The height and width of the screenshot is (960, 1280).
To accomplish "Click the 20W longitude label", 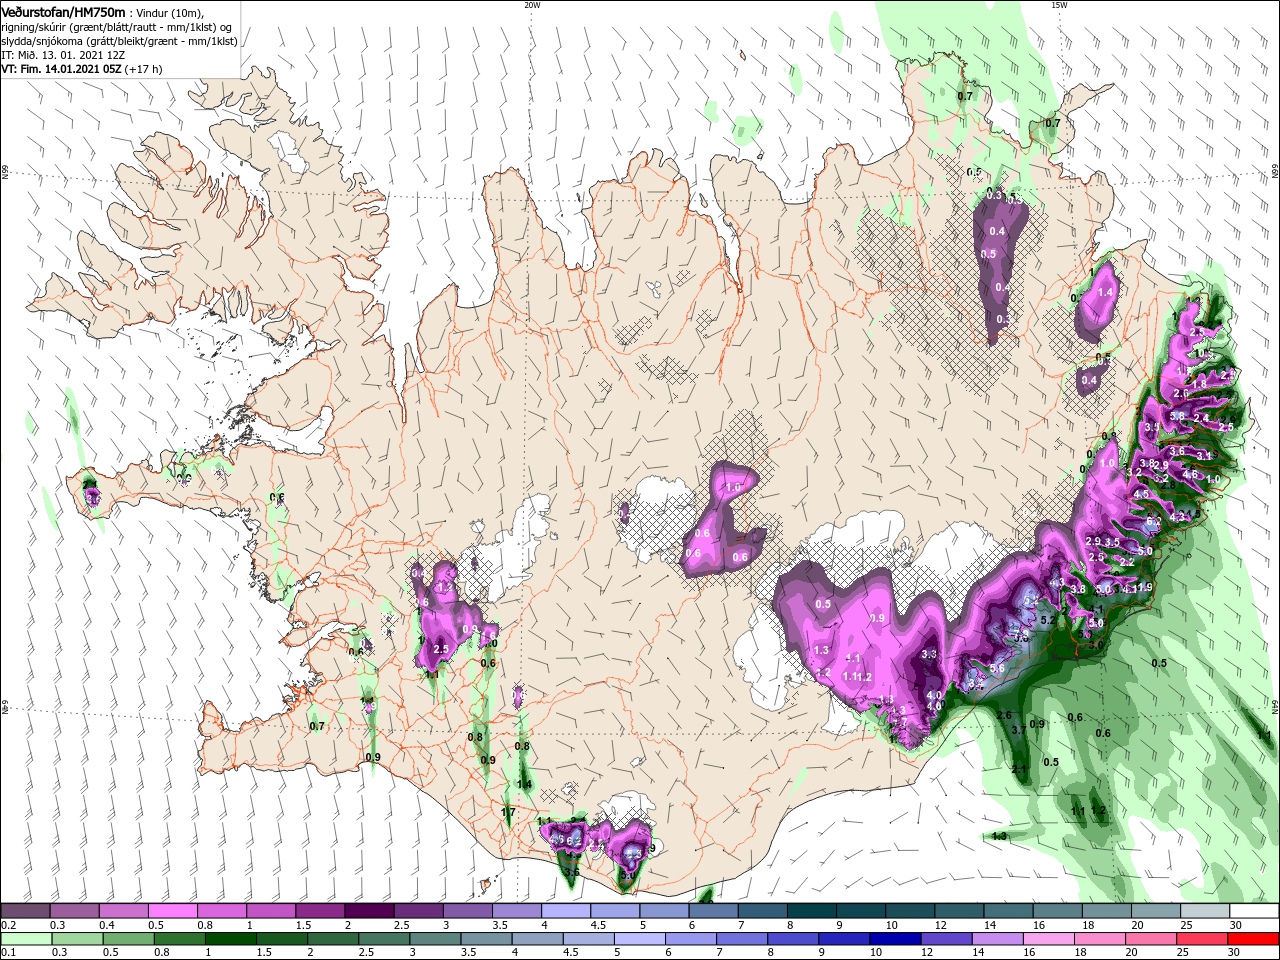I will point(532,5).
